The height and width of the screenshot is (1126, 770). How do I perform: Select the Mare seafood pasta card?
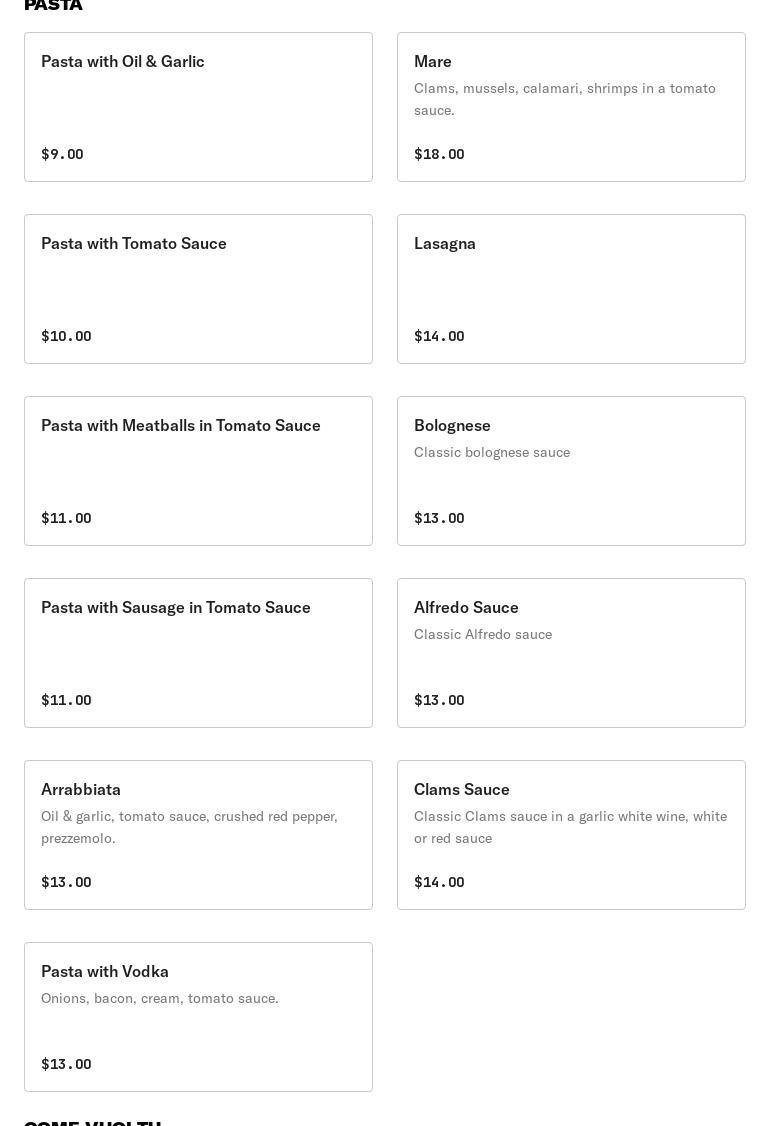coord(571,107)
